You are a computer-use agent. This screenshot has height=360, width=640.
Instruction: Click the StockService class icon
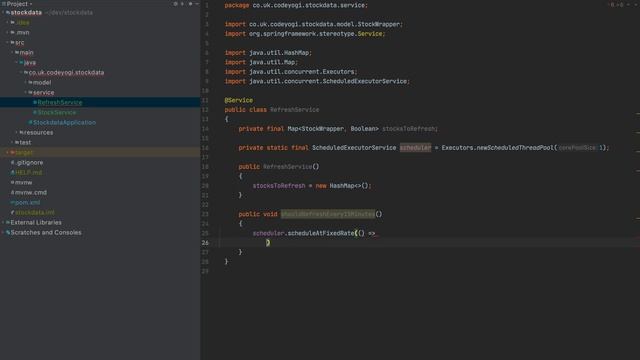coord(35,112)
